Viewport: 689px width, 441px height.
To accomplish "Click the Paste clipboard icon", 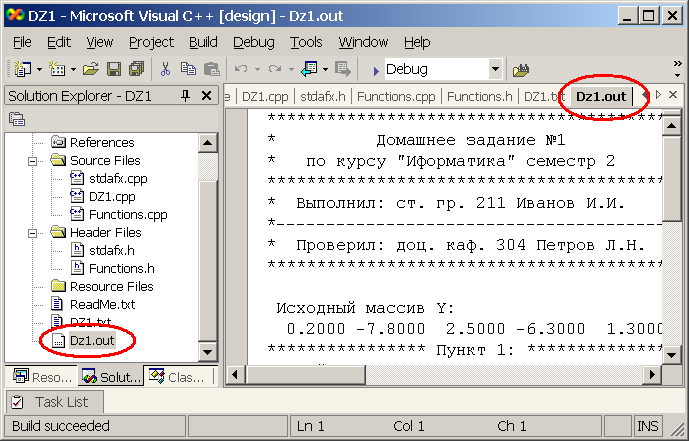I will [211, 69].
